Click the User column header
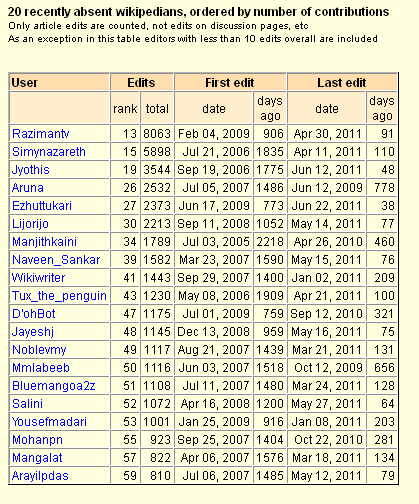The width and height of the screenshot is (419, 504). click(59, 82)
